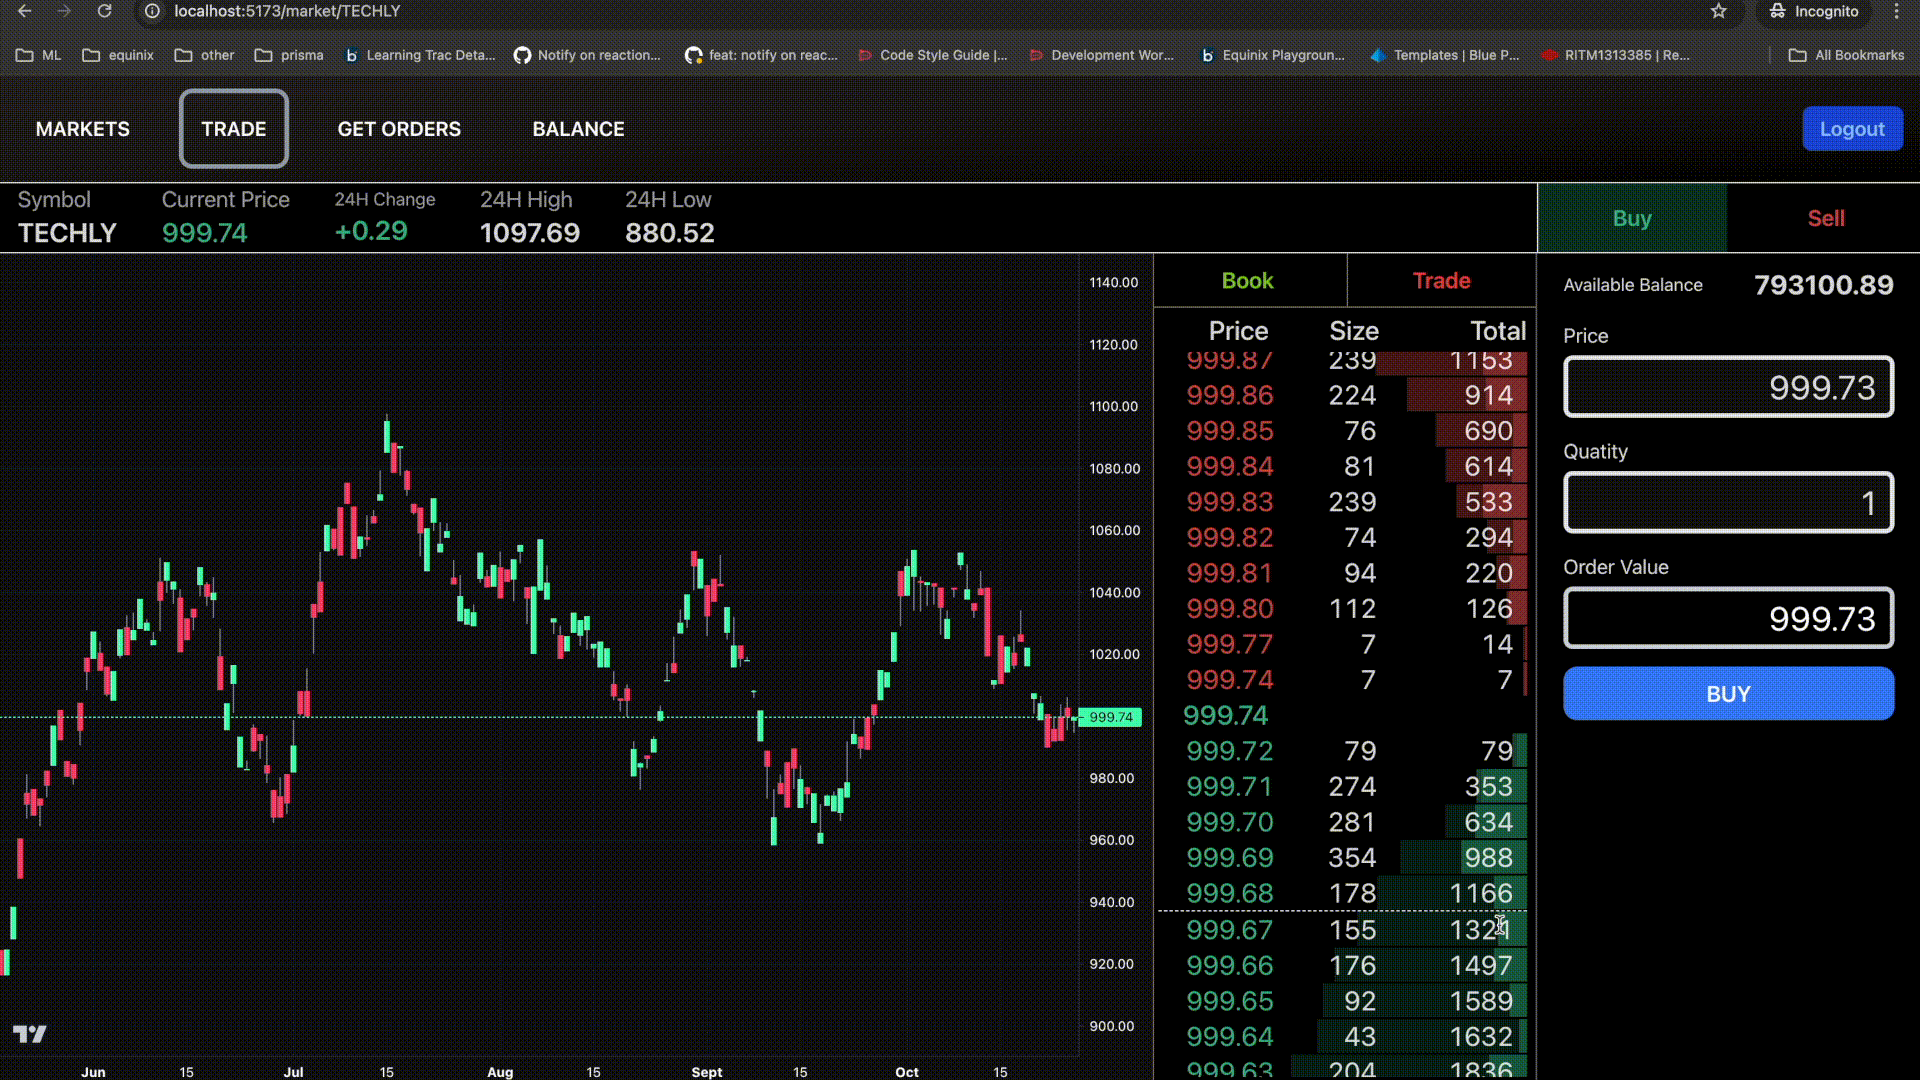
Task: Click the page reload icon
Action: pyautogui.click(x=104, y=11)
